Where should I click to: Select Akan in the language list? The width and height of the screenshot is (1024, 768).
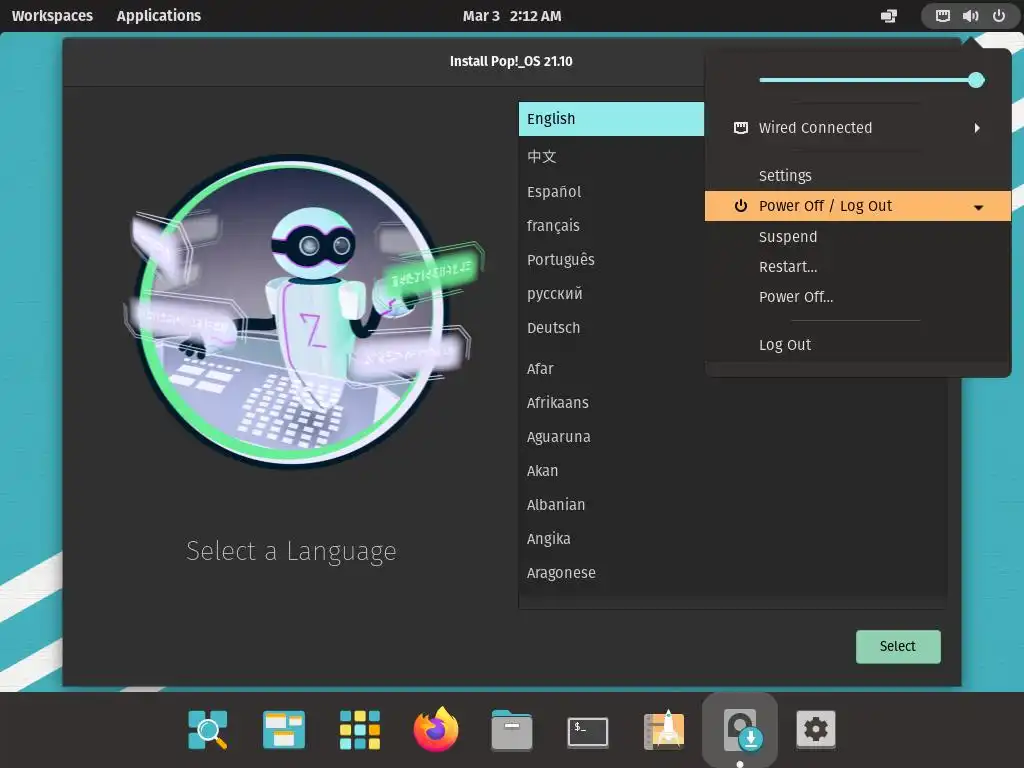pos(733,471)
